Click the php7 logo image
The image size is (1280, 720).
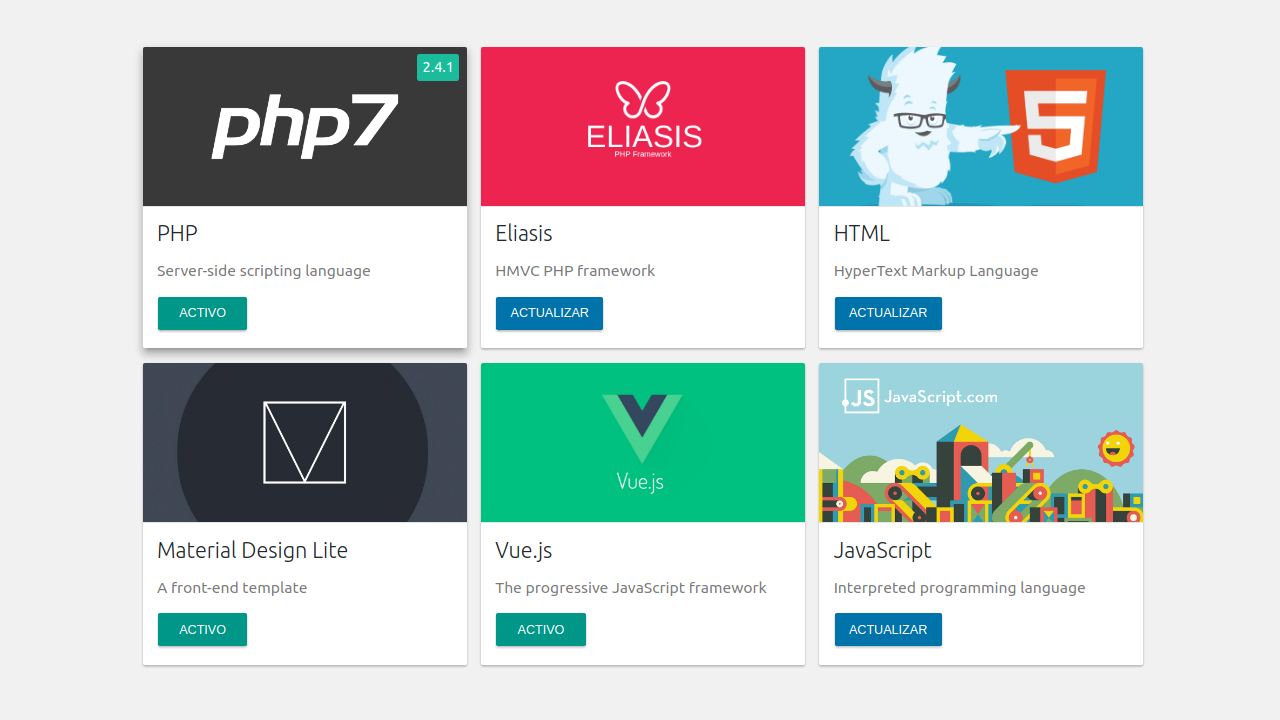(305, 126)
